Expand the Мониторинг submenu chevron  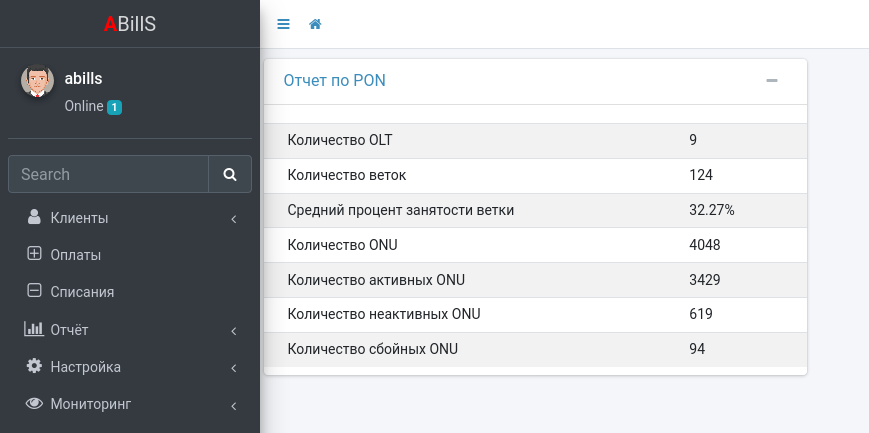pos(233,405)
